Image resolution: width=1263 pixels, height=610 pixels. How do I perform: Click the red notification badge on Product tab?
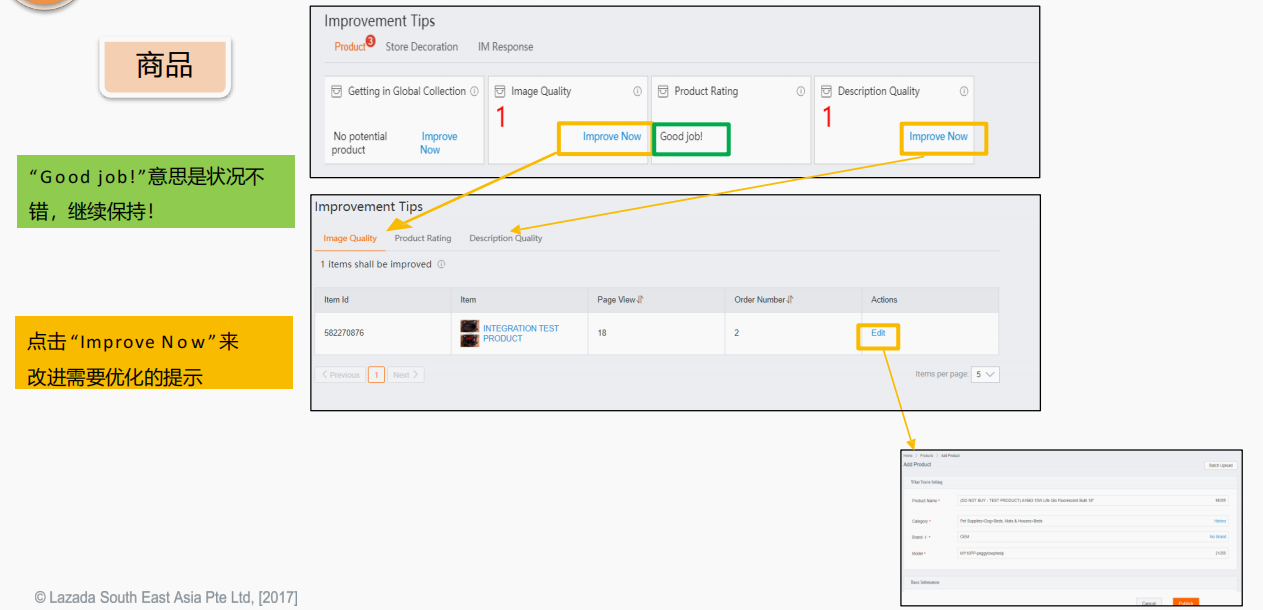point(370,41)
